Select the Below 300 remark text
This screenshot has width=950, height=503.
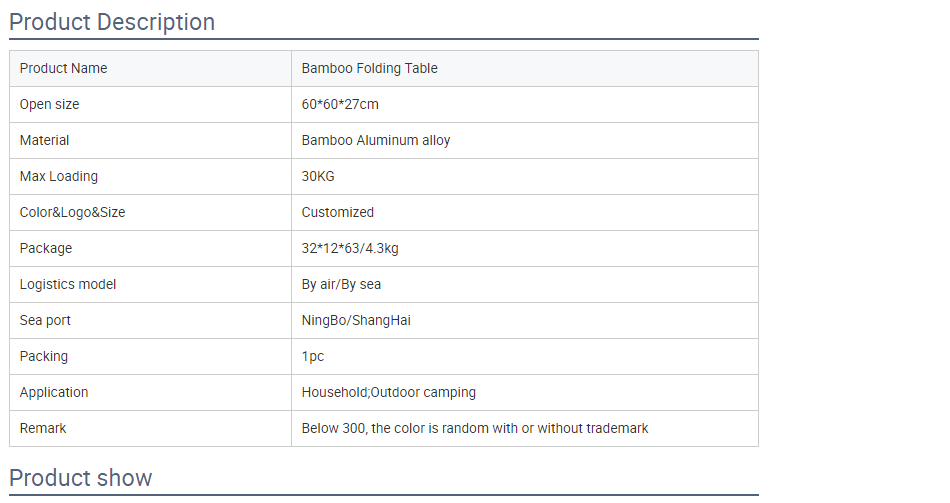click(x=475, y=428)
